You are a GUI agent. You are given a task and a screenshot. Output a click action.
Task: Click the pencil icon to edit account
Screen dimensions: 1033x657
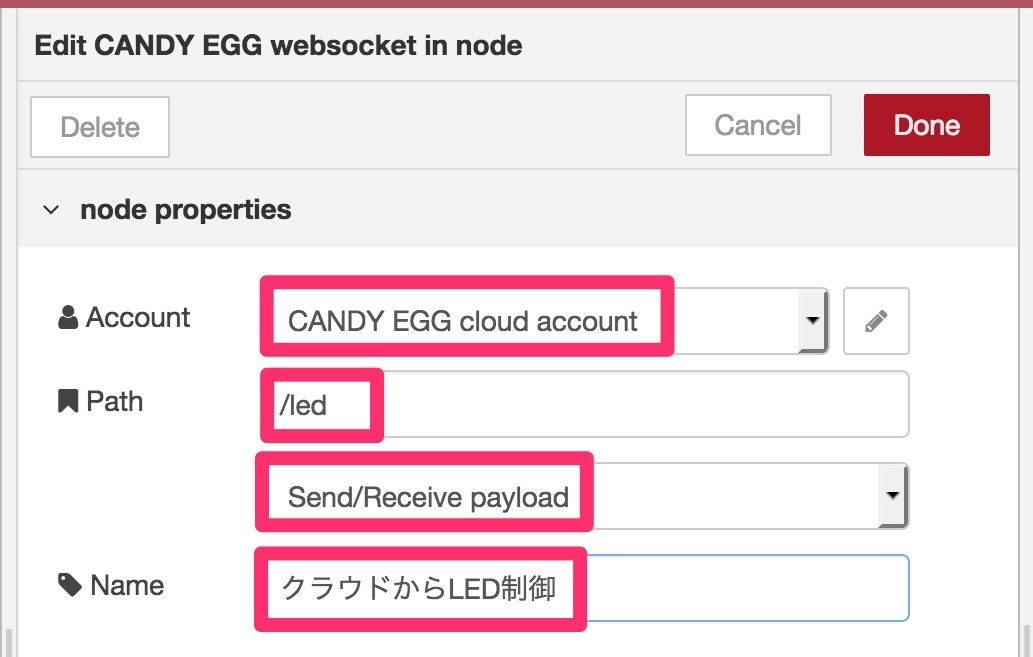click(876, 321)
